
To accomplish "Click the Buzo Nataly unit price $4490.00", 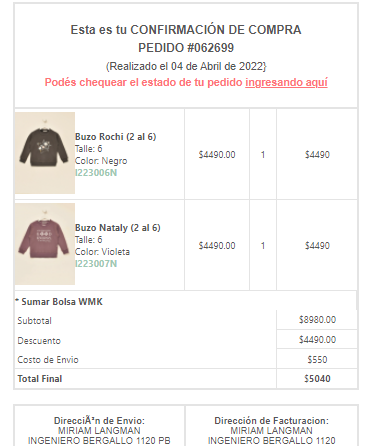I will [217, 246].
